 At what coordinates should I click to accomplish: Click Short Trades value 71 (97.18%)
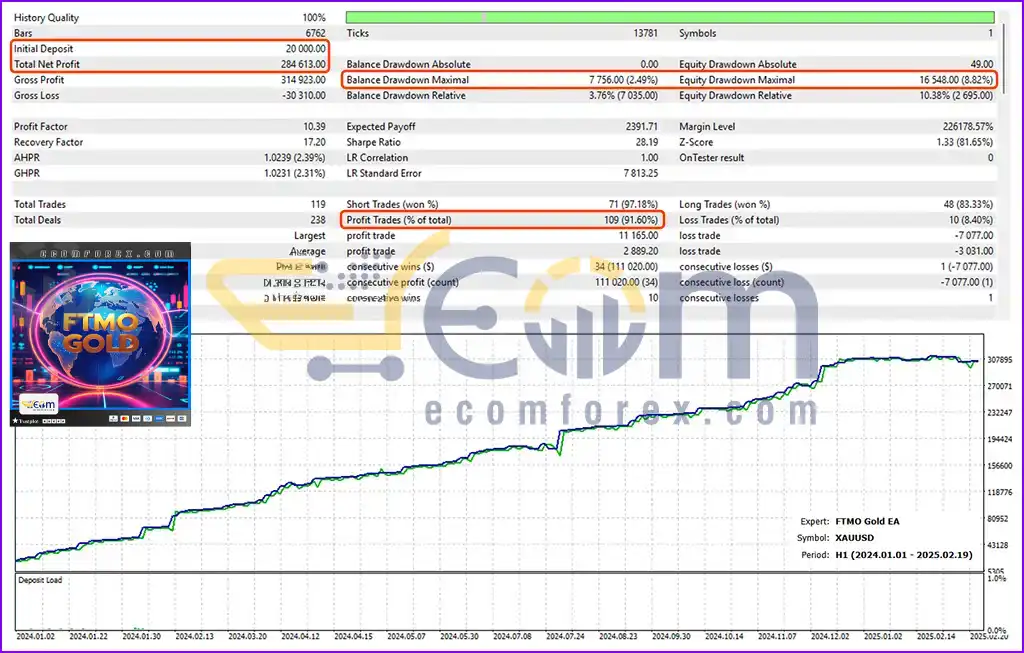coord(633,204)
